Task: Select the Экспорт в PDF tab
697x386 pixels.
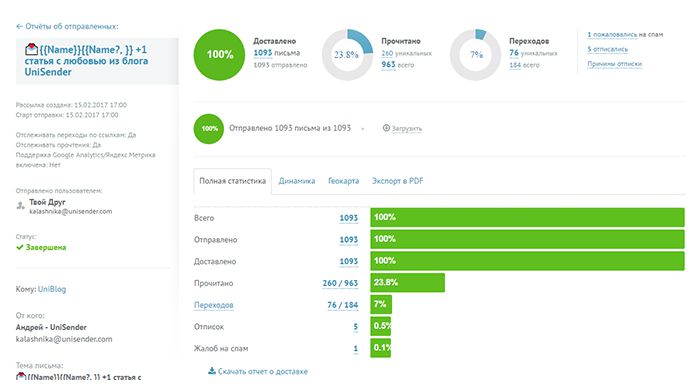Action: (x=397, y=181)
